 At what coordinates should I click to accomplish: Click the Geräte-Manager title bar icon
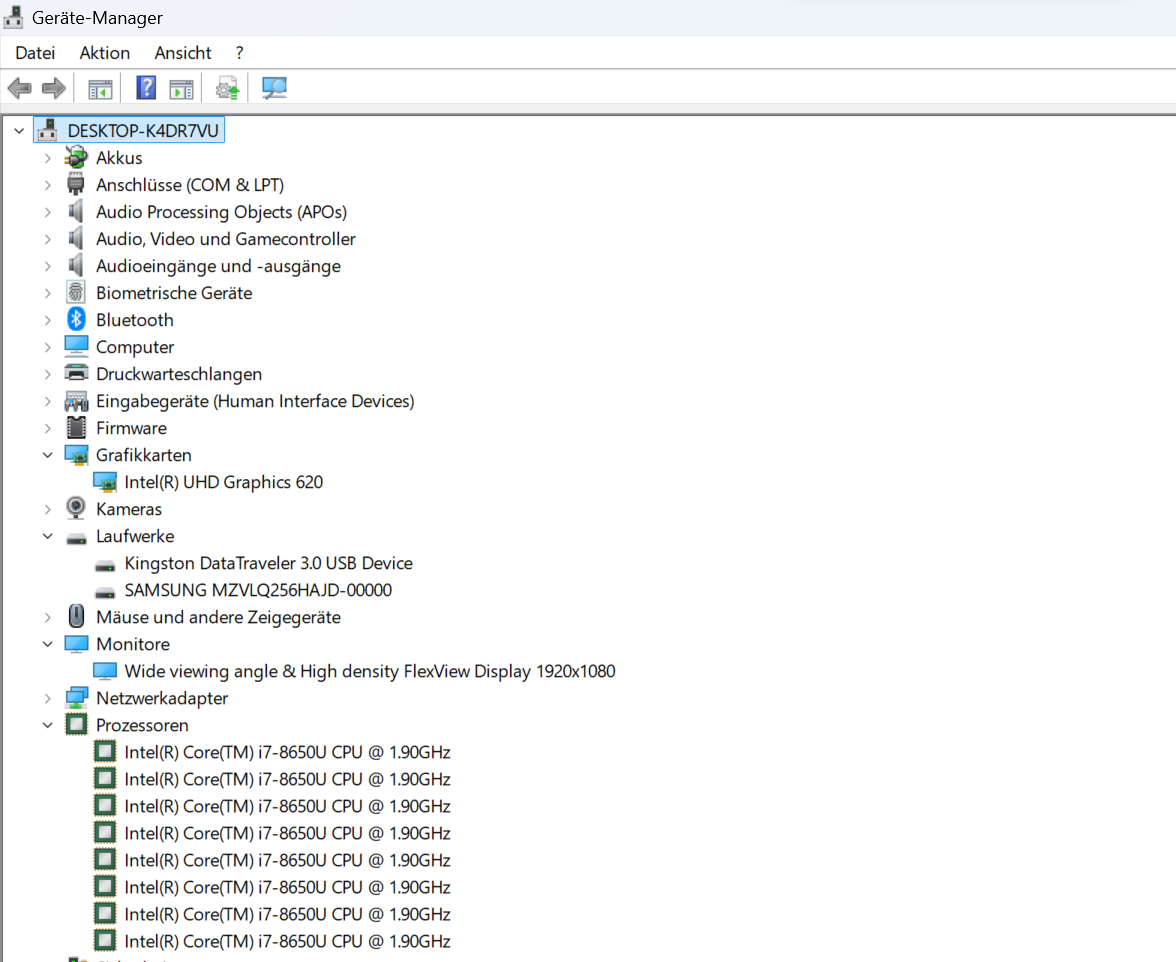pyautogui.click(x=13, y=16)
